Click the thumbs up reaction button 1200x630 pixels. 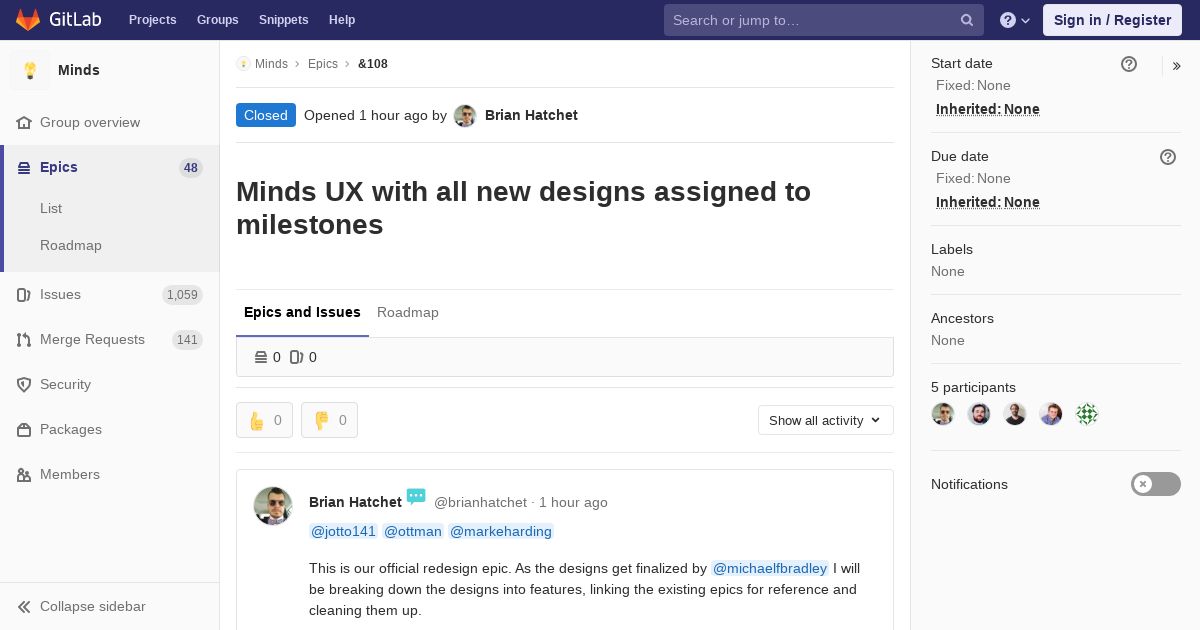(x=264, y=420)
